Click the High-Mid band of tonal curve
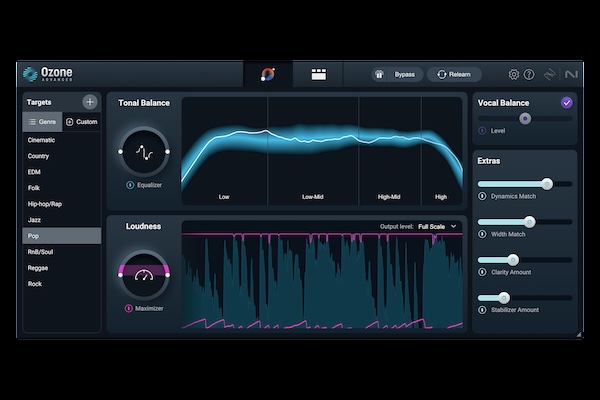This screenshot has width=600, height=400. (390, 151)
